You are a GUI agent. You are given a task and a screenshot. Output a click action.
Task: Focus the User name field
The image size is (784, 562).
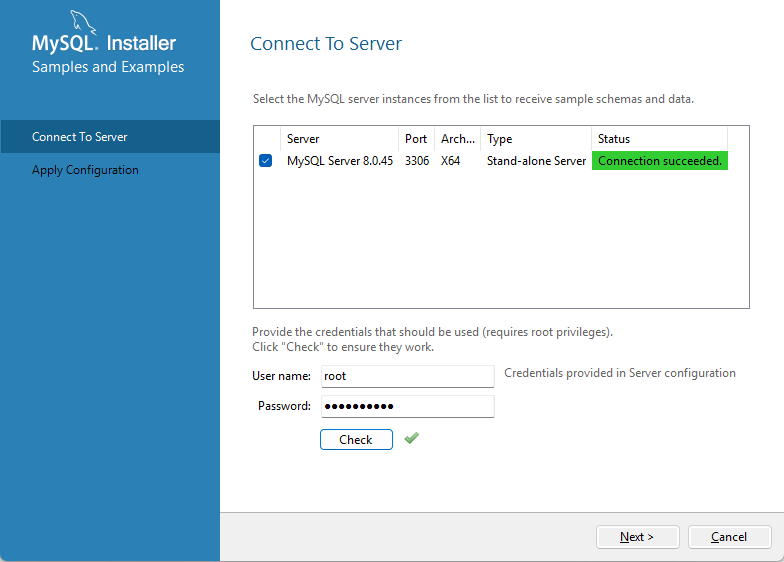(408, 376)
